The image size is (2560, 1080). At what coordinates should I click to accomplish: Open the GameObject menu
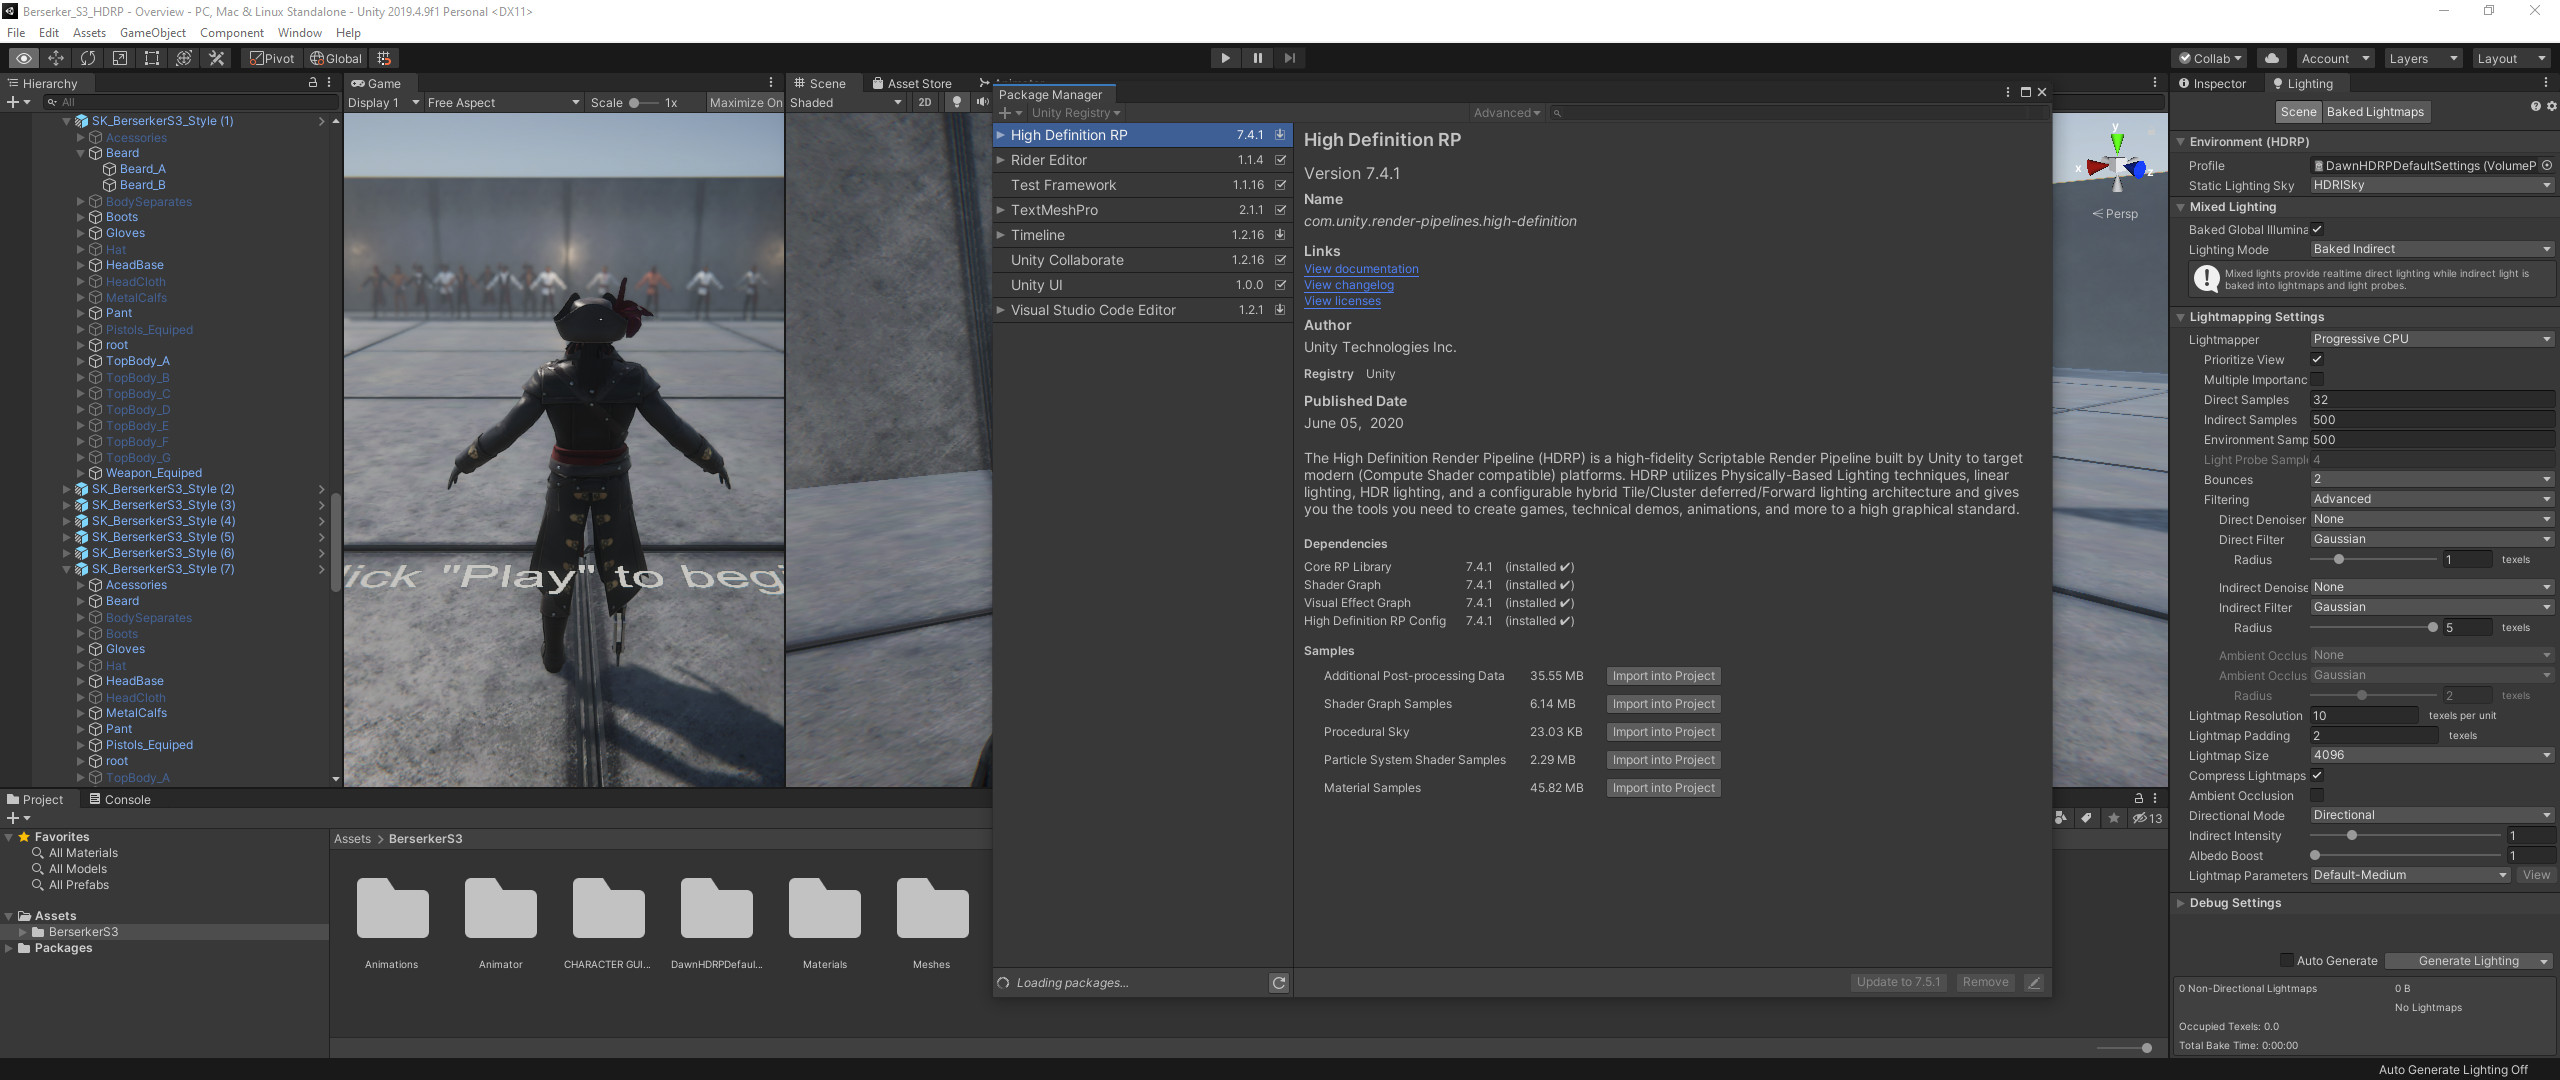(153, 32)
